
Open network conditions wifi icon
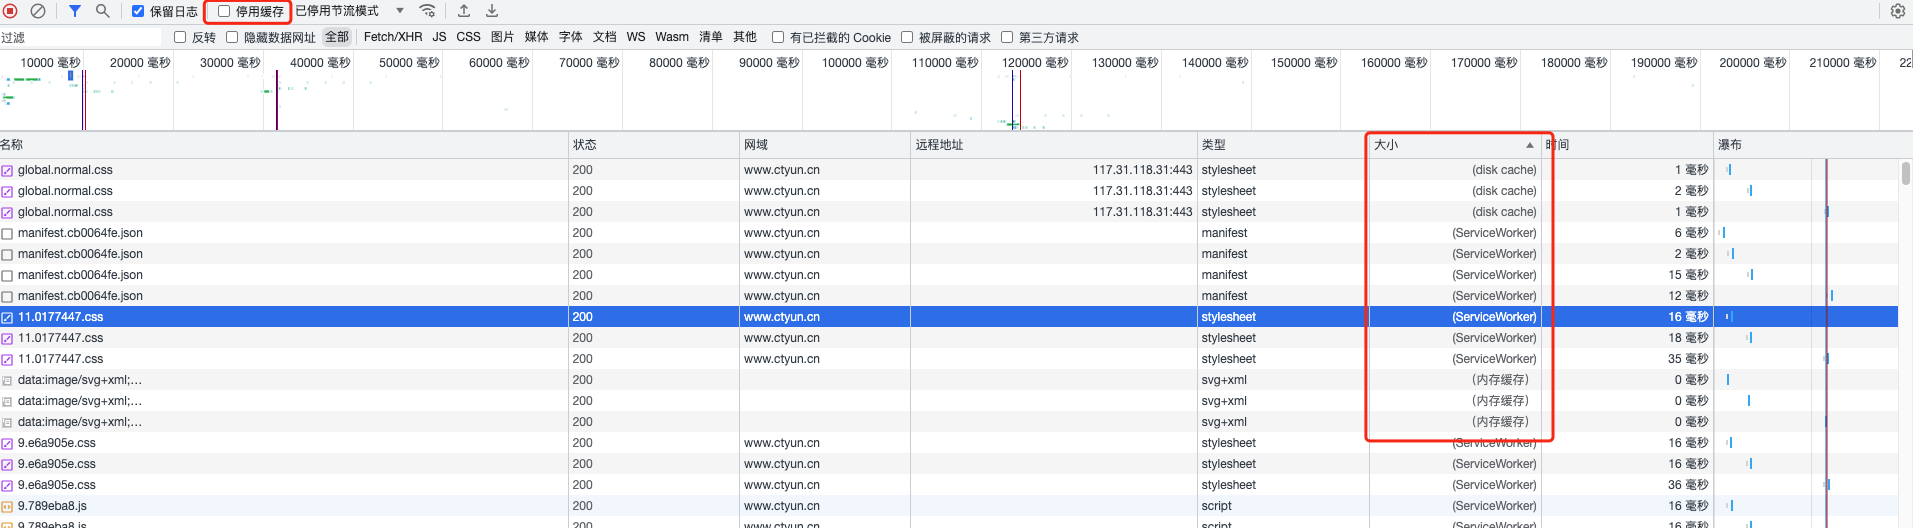click(427, 11)
